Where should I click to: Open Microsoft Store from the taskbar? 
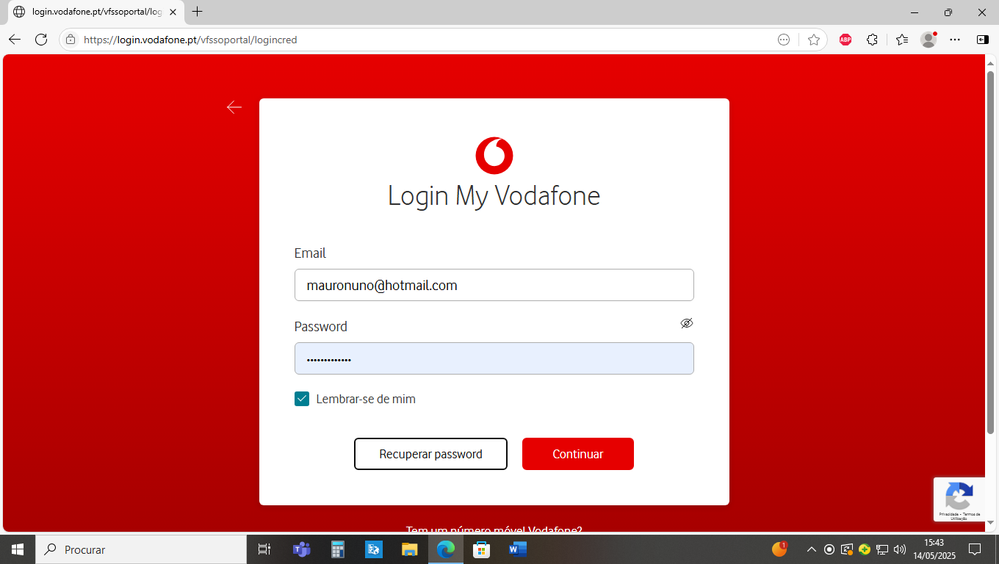482,549
